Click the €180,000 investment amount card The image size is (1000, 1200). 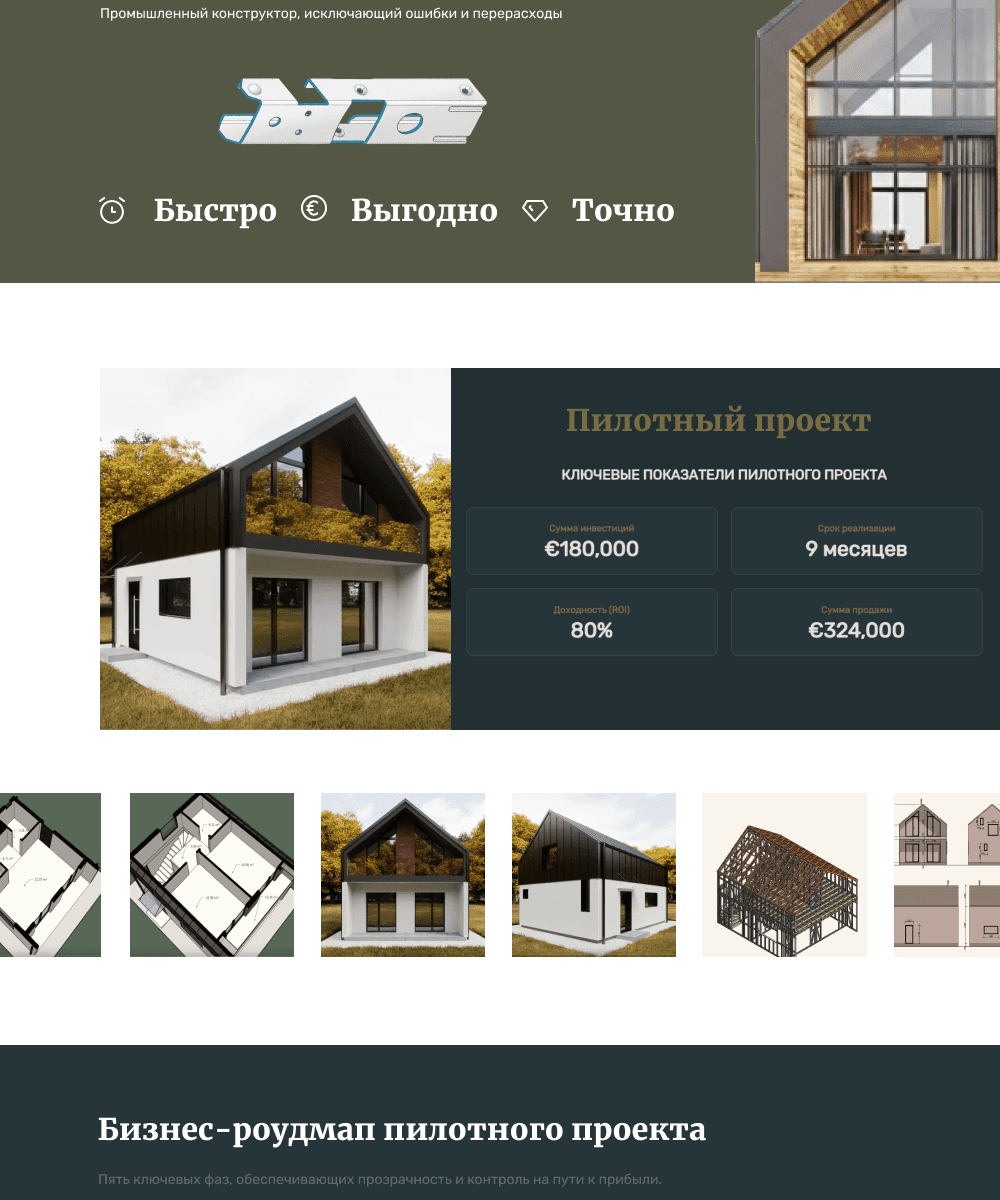click(x=592, y=541)
